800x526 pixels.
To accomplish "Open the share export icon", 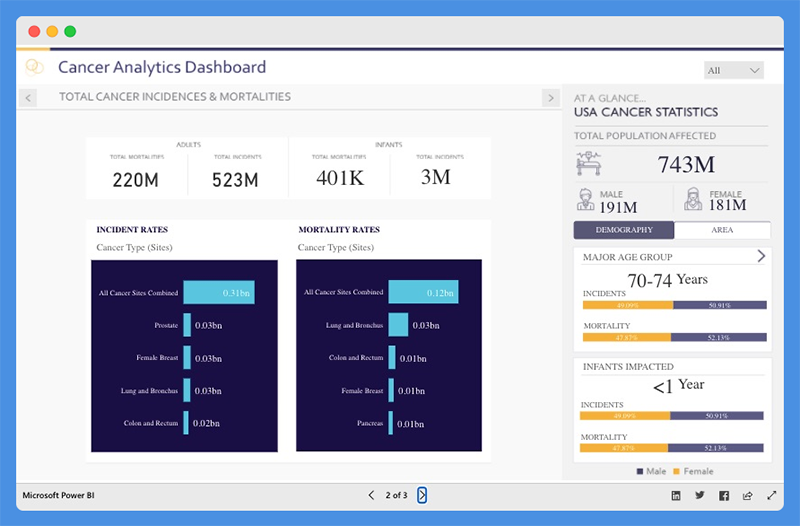I will click(747, 495).
